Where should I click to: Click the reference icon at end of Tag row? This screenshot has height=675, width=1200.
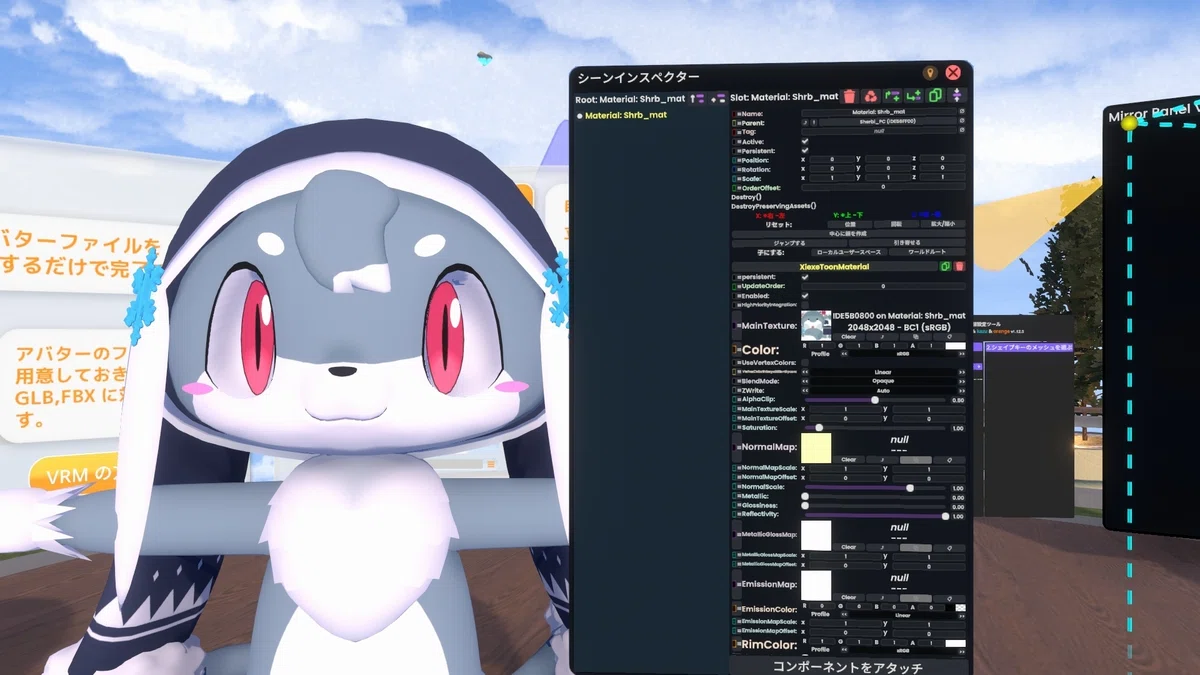tap(962, 130)
